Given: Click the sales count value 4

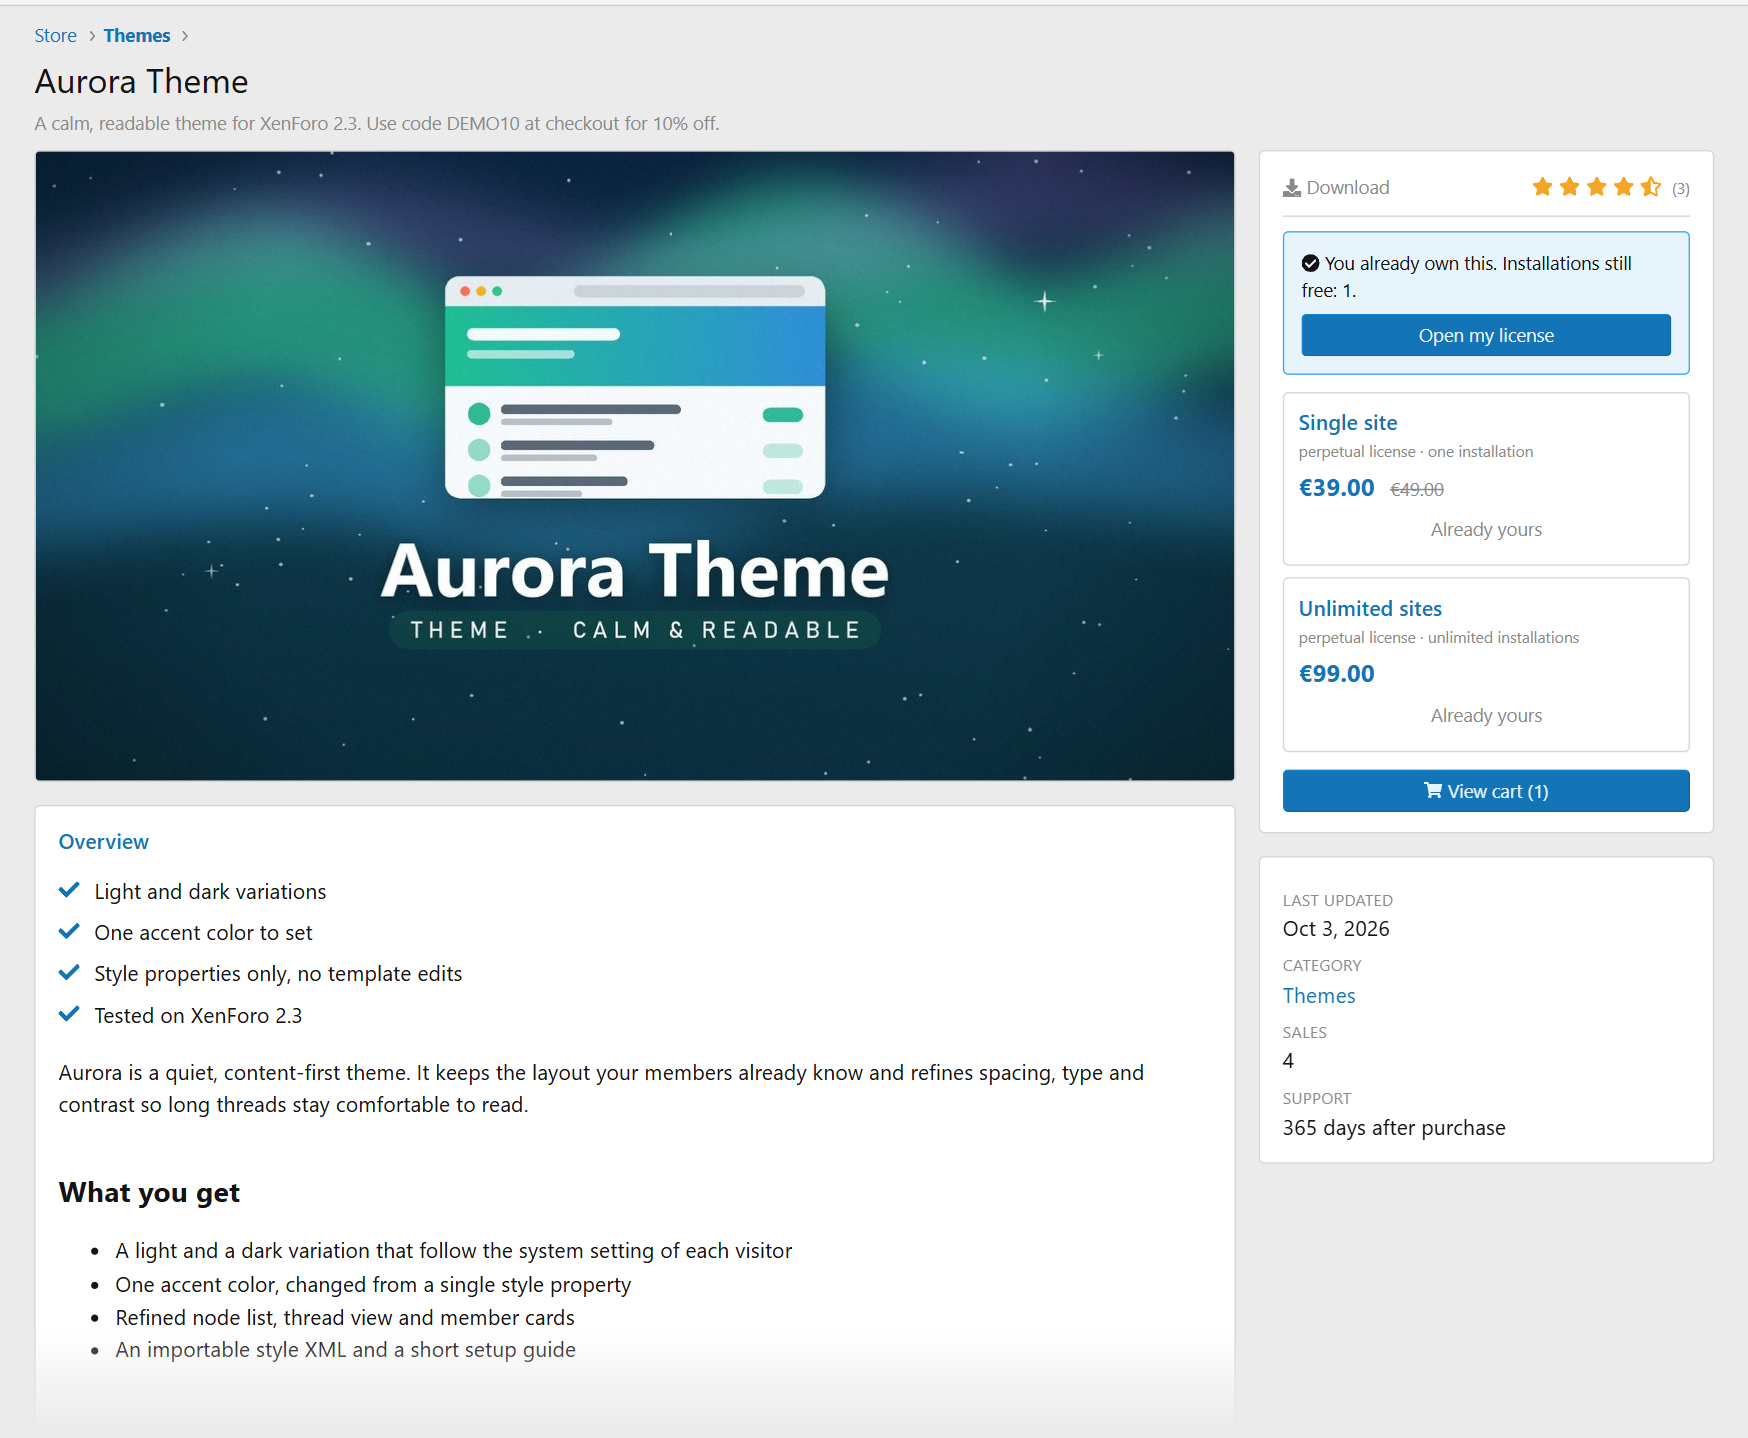Looking at the screenshot, I should (1288, 1061).
